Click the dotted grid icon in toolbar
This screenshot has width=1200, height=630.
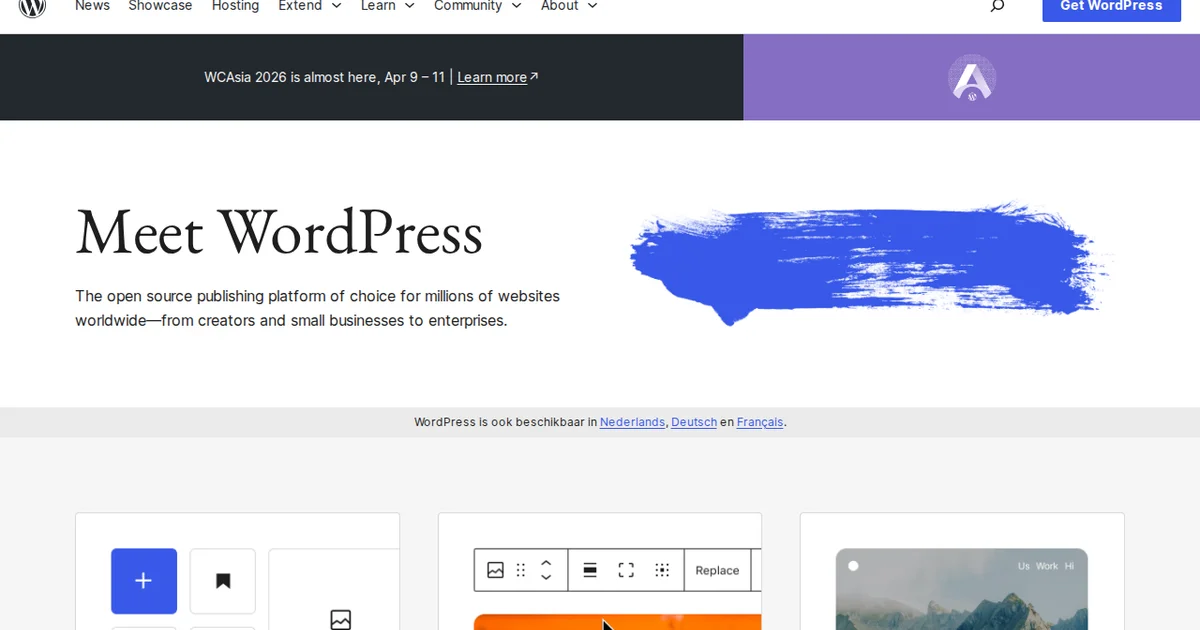pyautogui.click(x=662, y=570)
